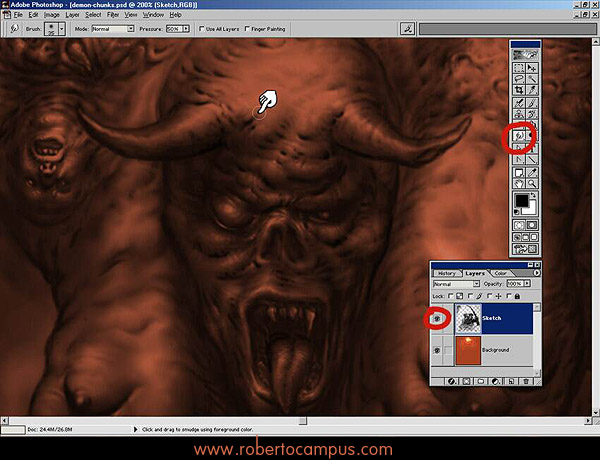This screenshot has width=600, height=460.
Task: Toggle lock transparent pixels checkbox
Action: [x=451, y=296]
